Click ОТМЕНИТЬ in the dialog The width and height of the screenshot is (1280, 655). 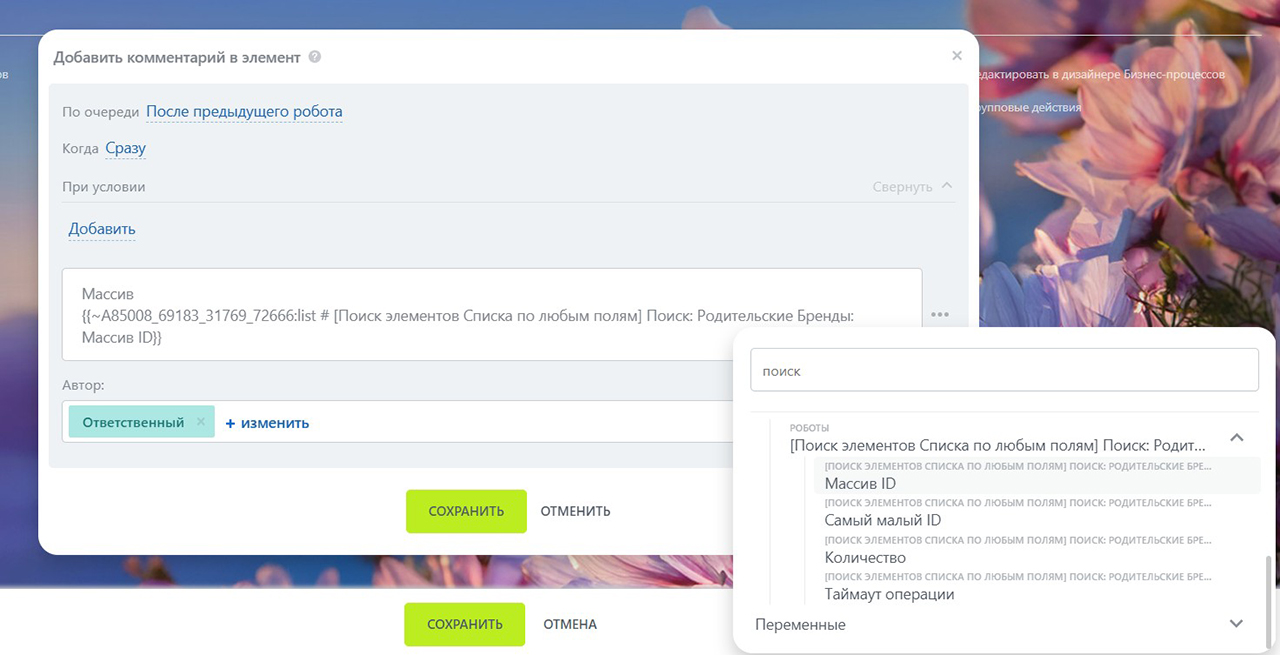pyautogui.click(x=575, y=511)
